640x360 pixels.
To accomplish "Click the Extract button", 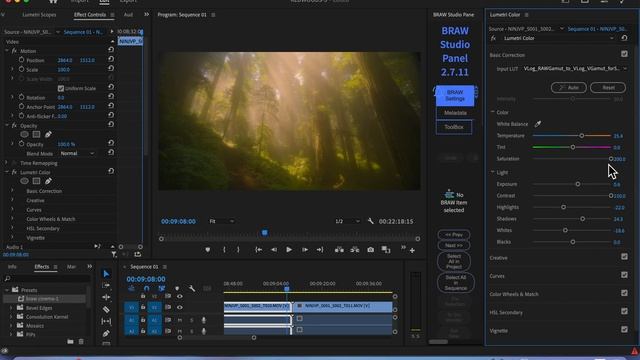I will pyautogui.click(x=355, y=250).
